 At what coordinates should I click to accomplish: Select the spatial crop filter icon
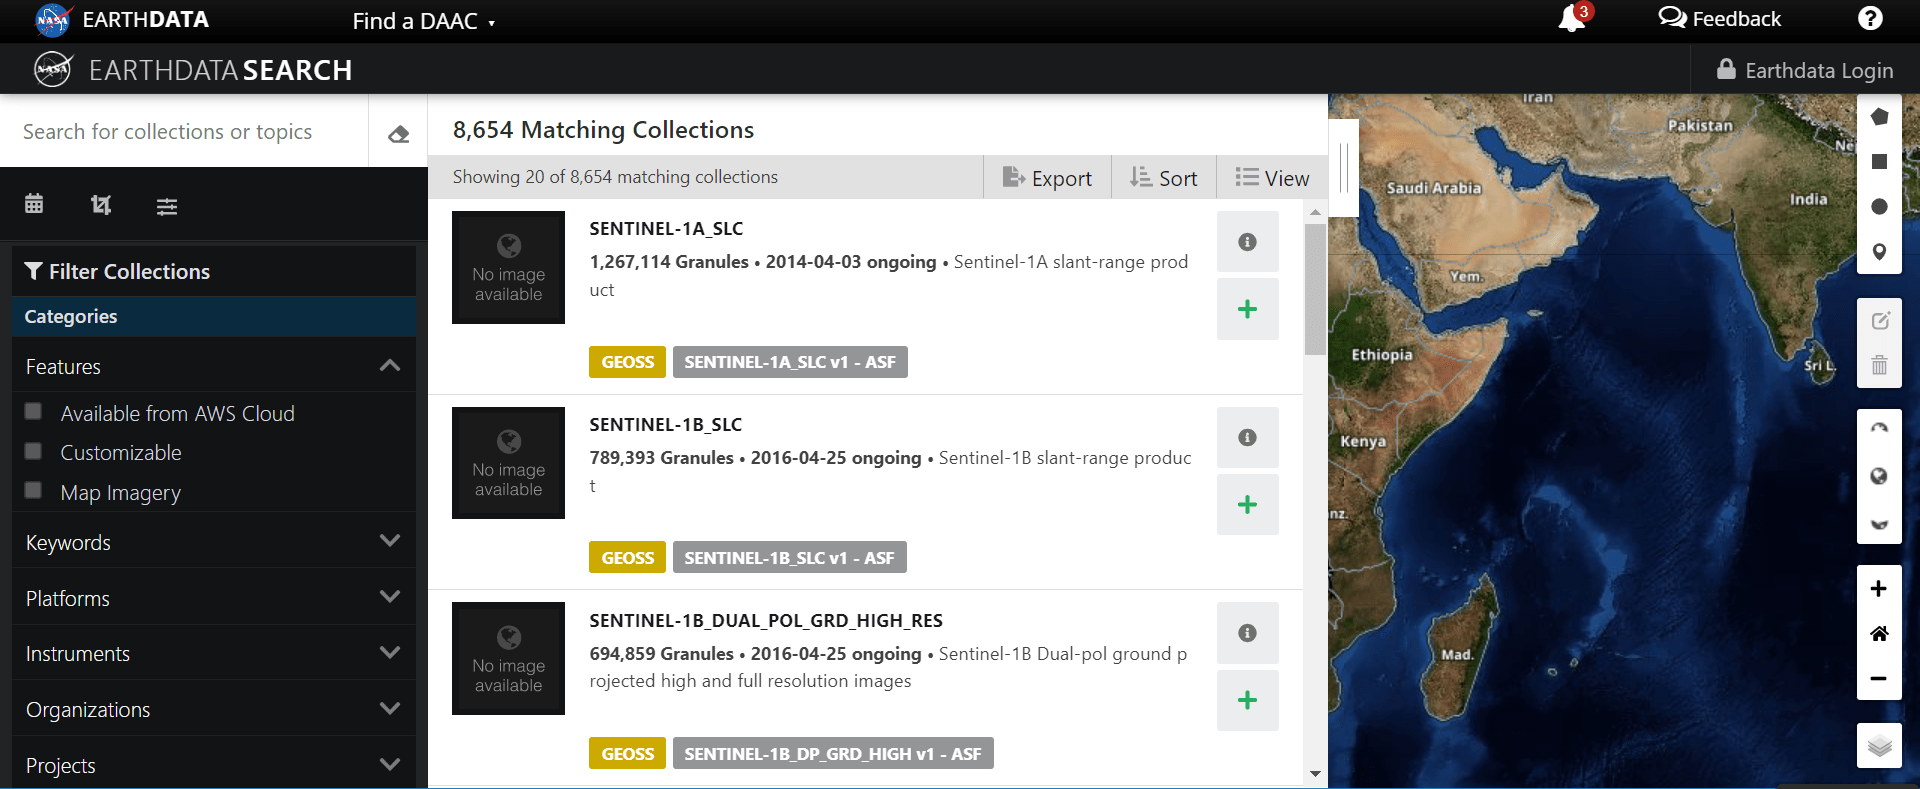click(100, 205)
